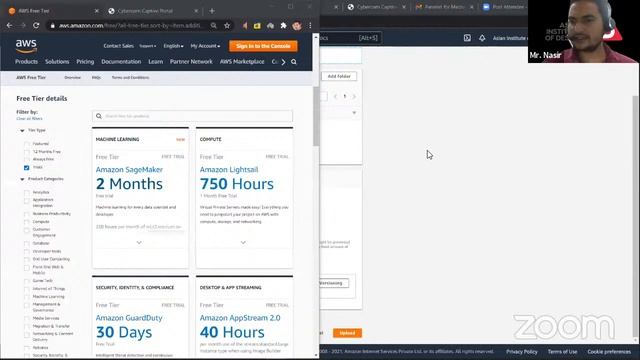640x360 pixels.
Task: Go to previous page in console pagination
Action: 335,96
